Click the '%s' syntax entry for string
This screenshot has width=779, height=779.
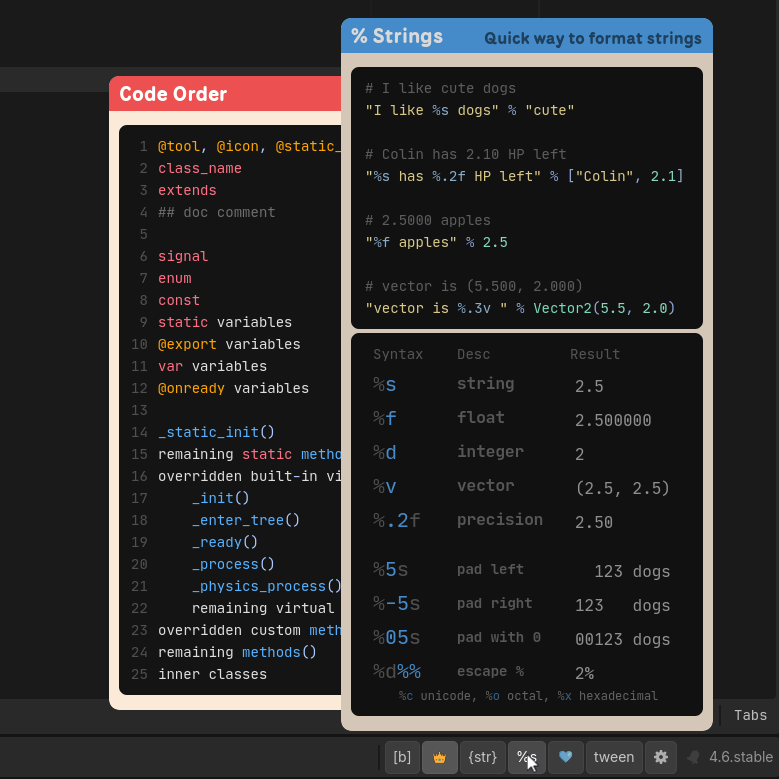pos(385,385)
